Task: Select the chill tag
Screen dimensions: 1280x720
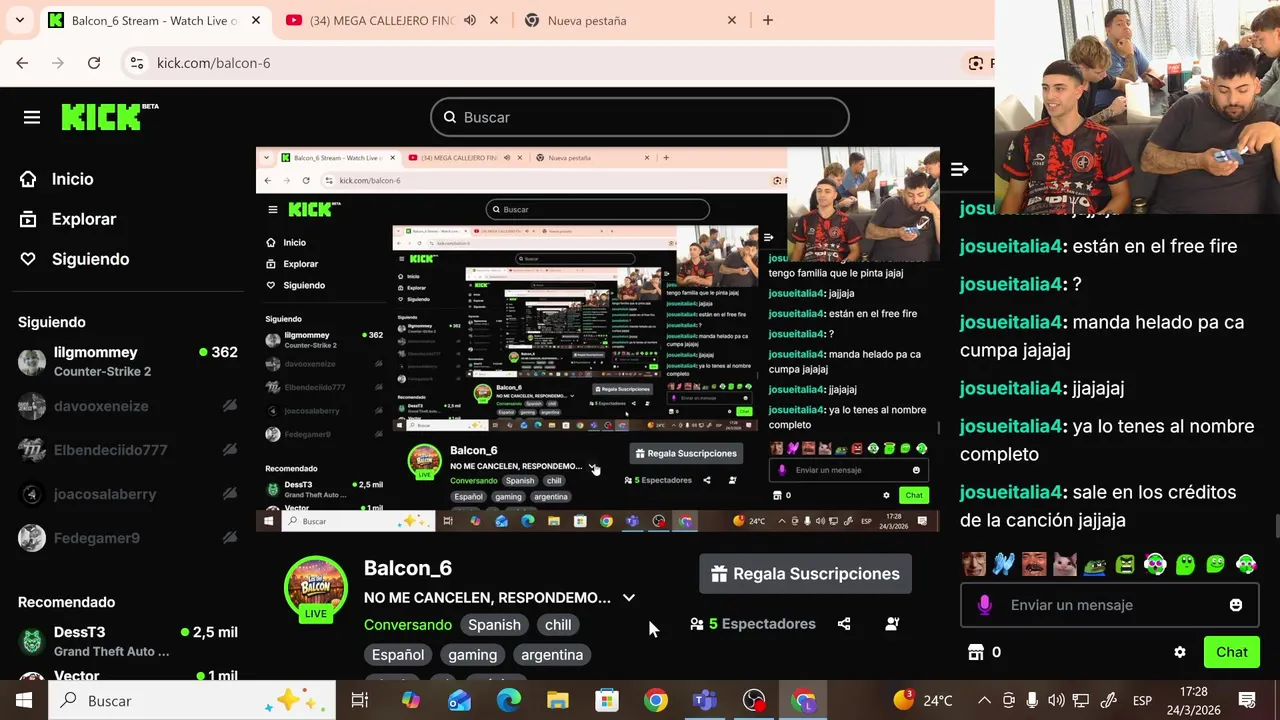Action: pos(558,625)
